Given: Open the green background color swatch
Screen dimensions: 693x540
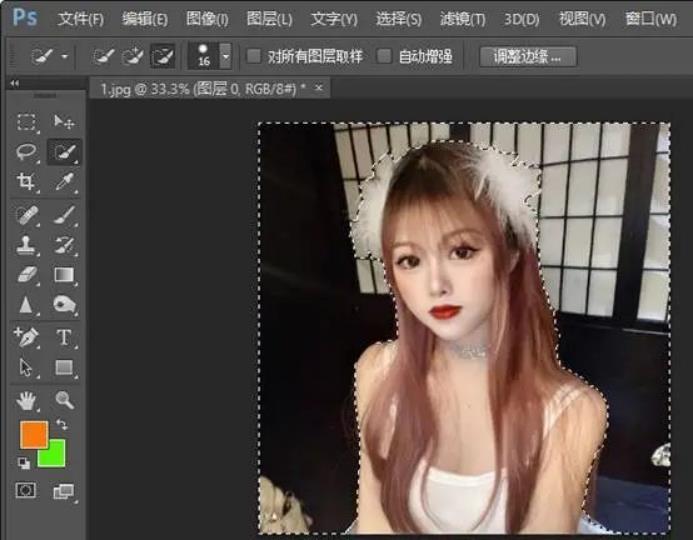Looking at the screenshot, I should [x=55, y=457].
